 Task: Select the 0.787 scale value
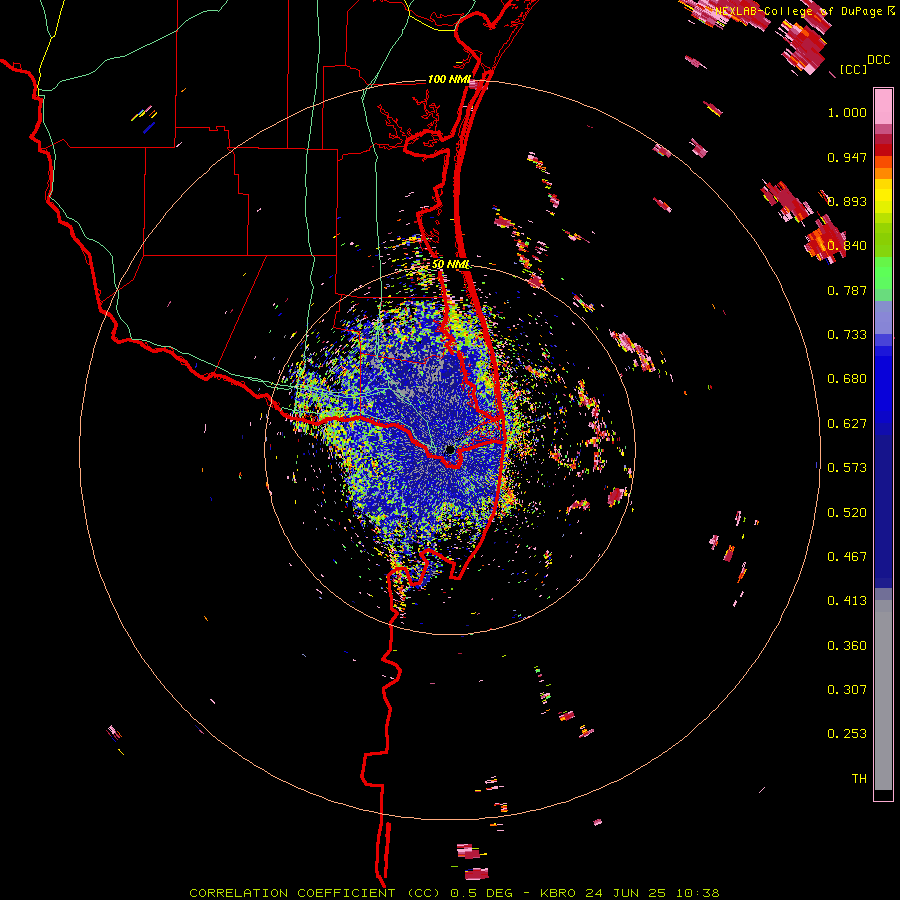[847, 290]
